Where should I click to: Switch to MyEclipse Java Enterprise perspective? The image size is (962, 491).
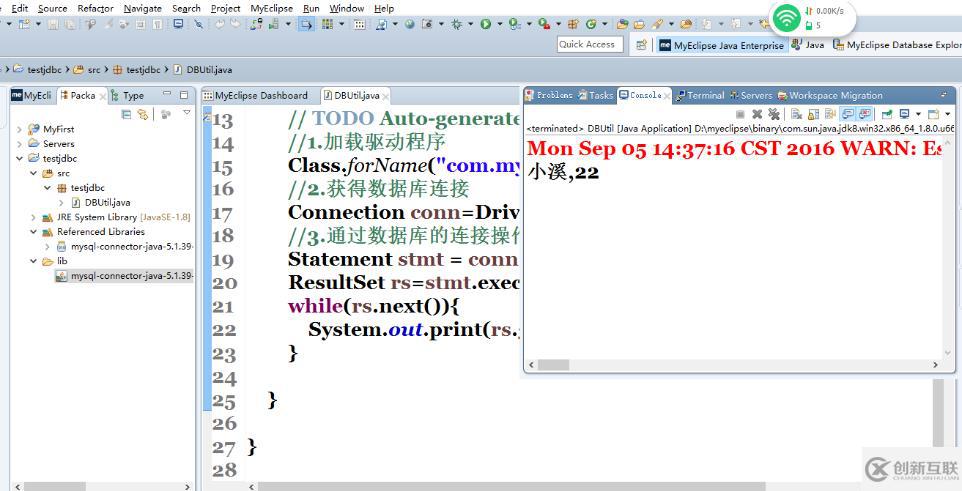(x=722, y=45)
